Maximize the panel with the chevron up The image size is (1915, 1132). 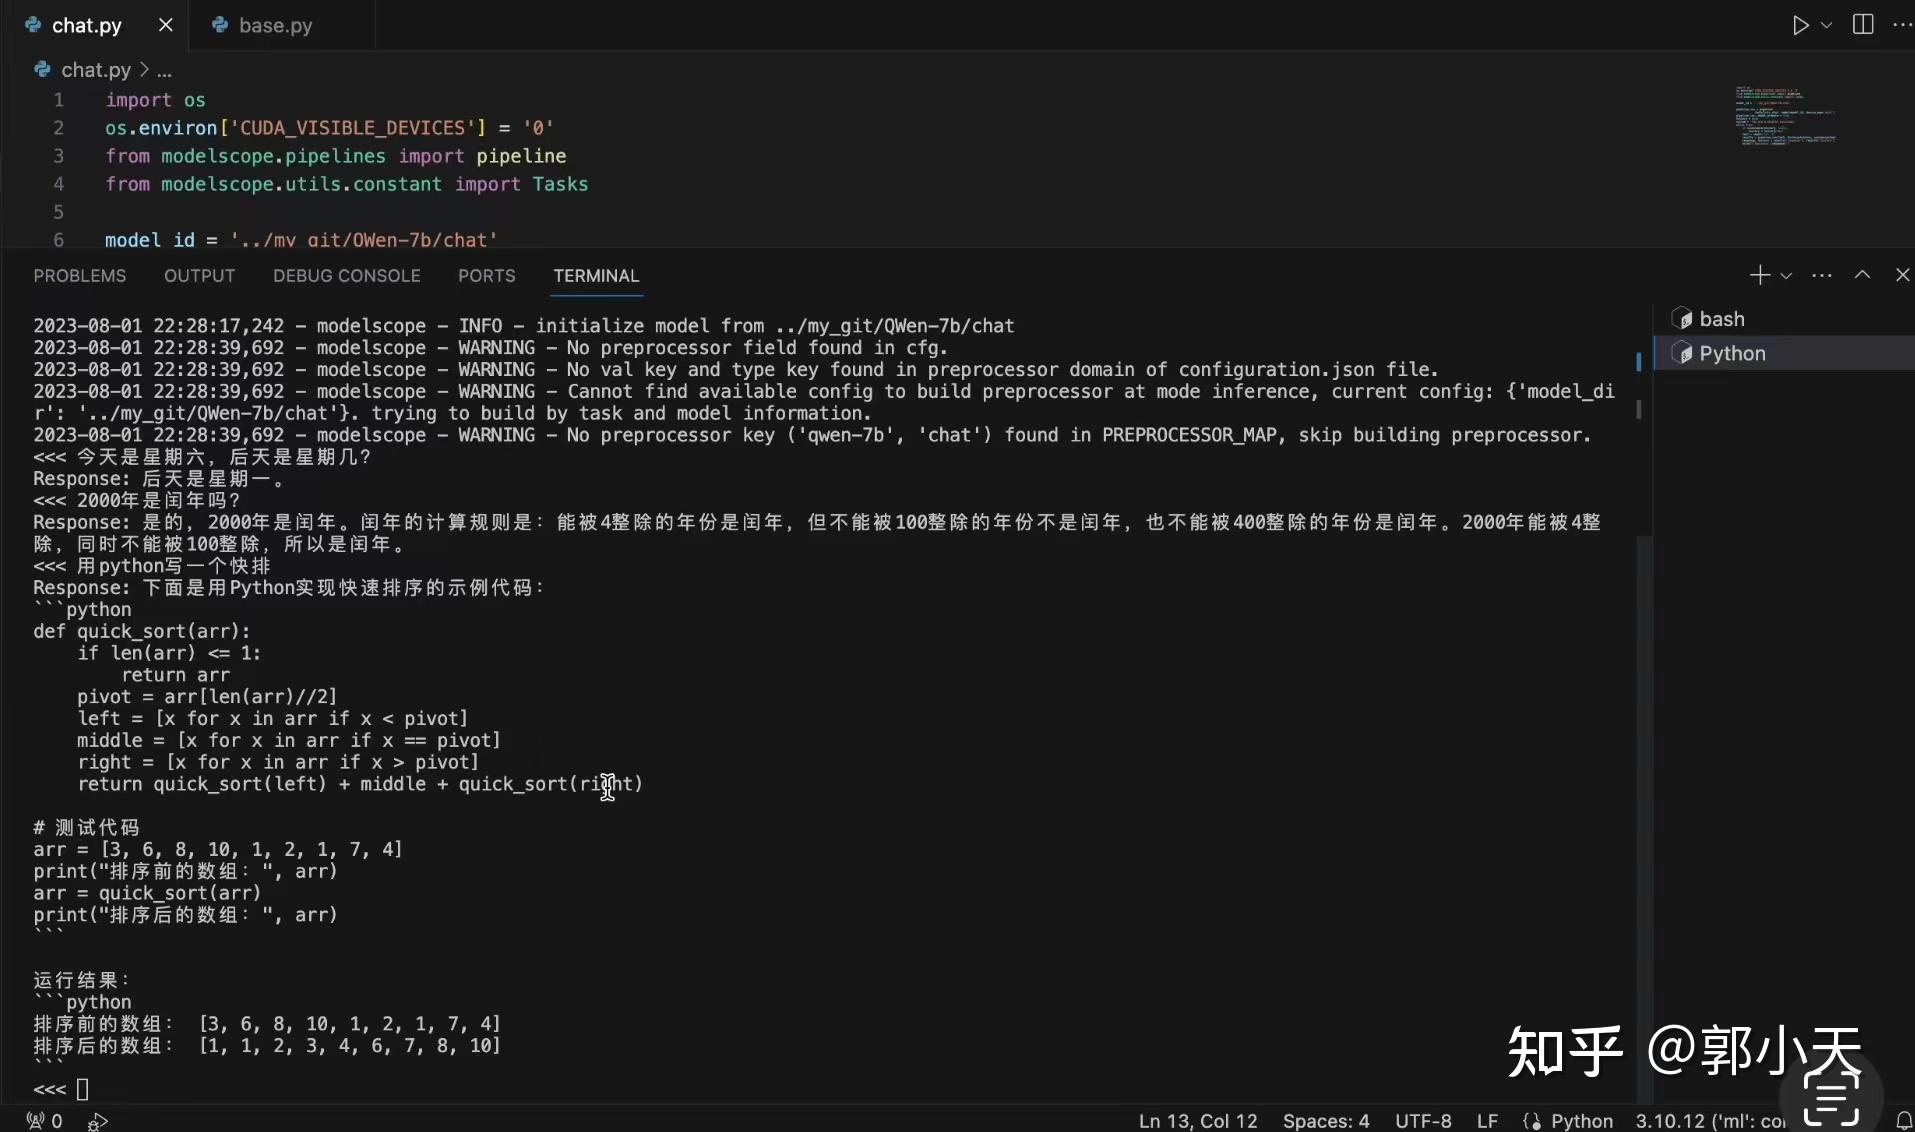click(x=1862, y=275)
